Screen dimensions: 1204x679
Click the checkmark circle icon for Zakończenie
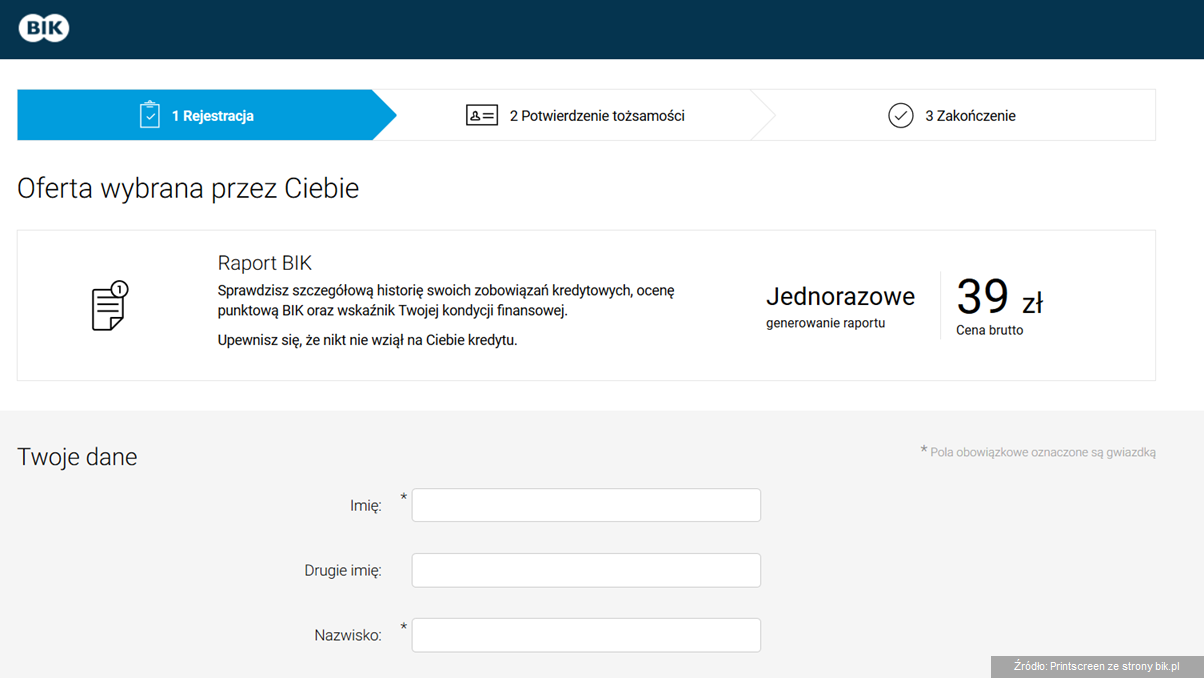[901, 115]
